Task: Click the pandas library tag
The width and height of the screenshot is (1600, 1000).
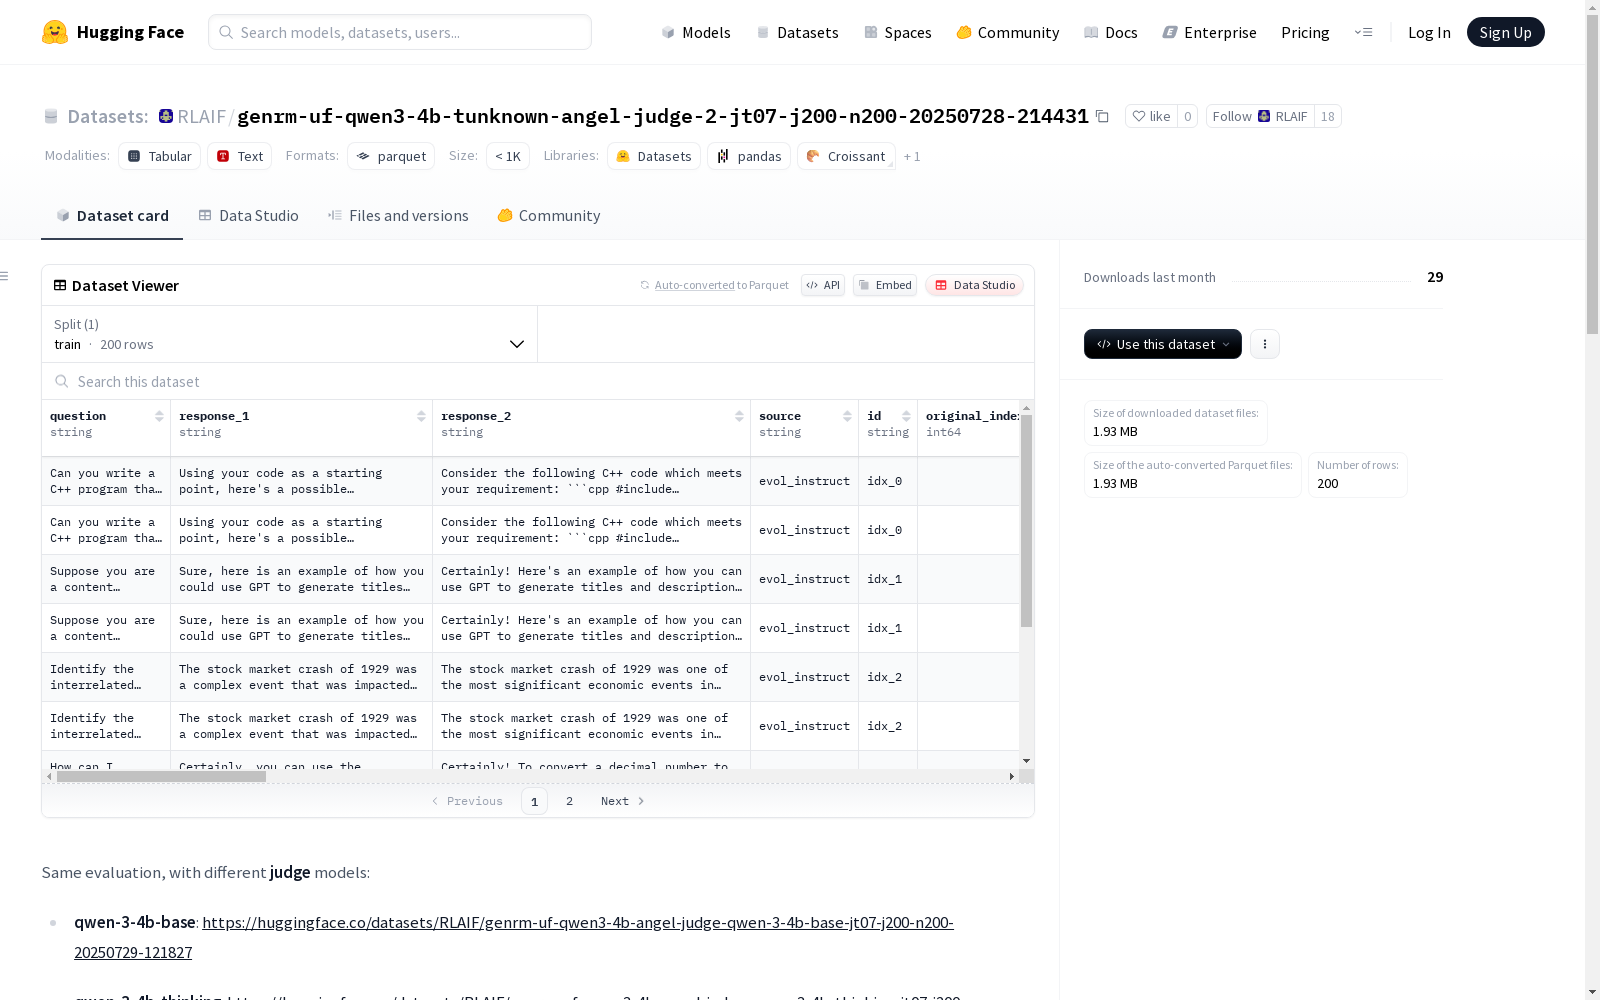Action: (749, 156)
